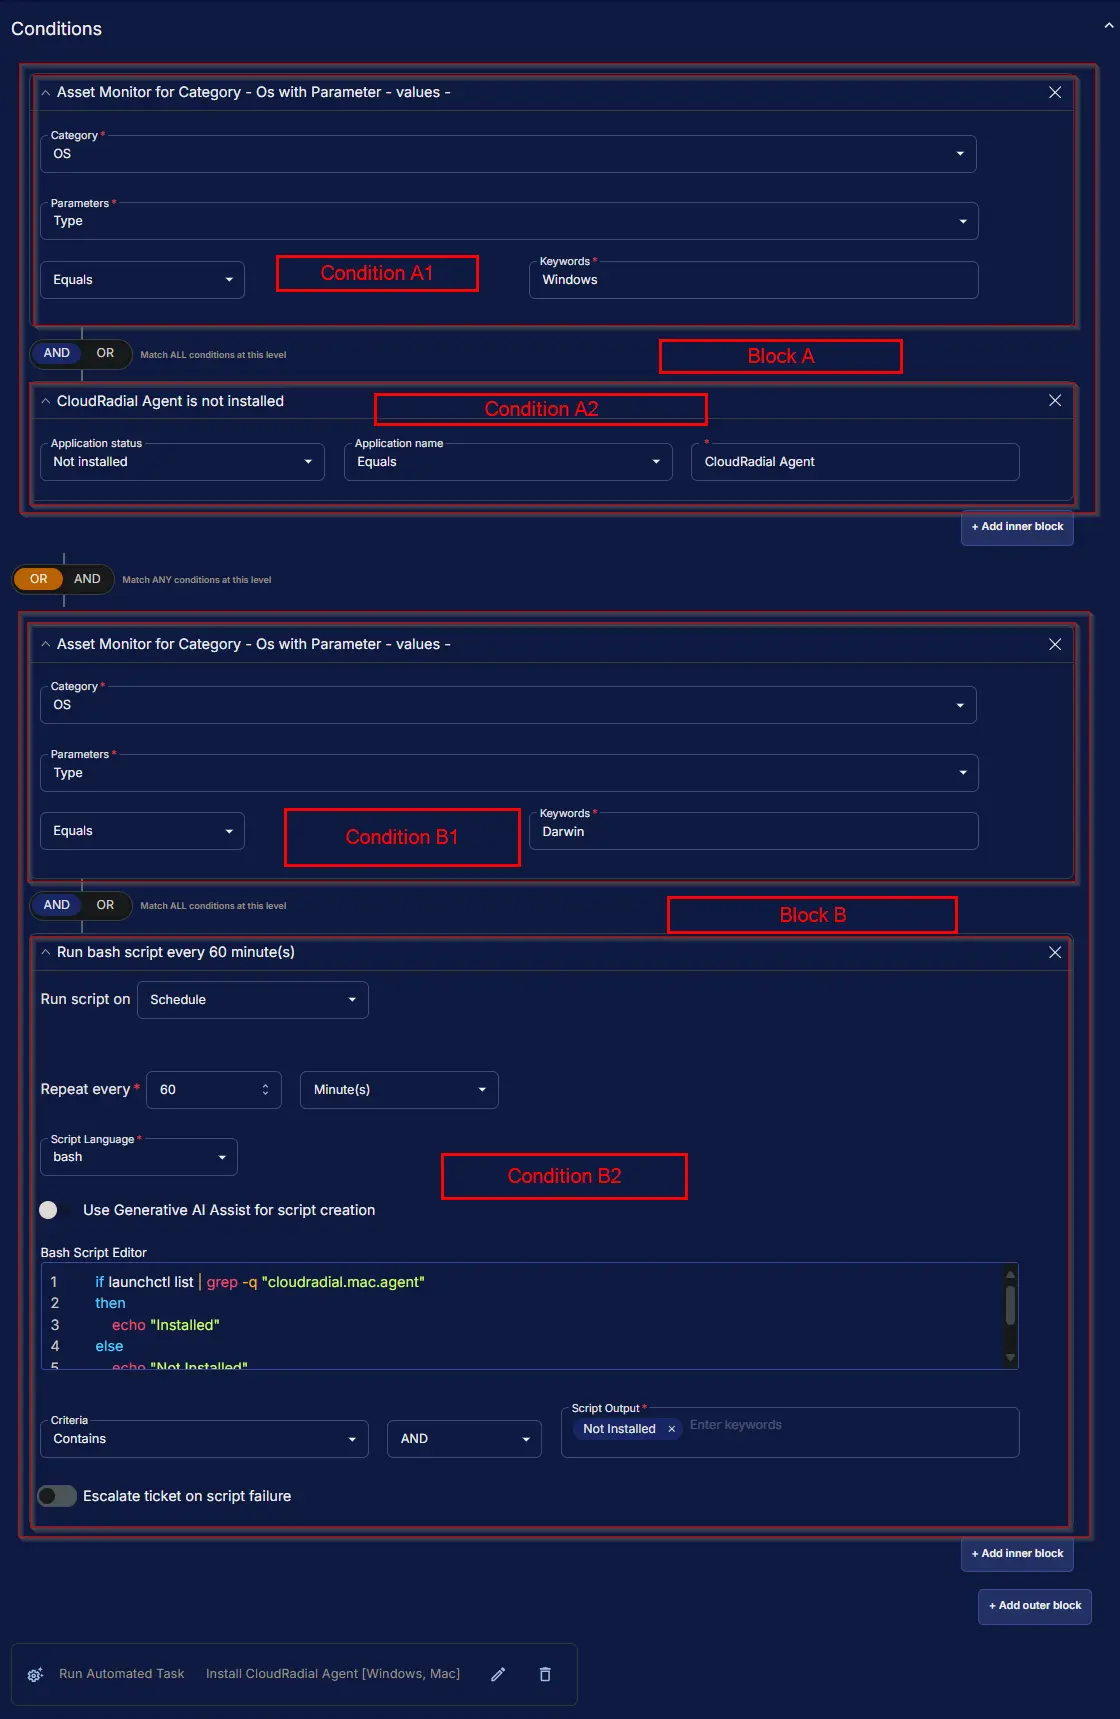
Task: Switch the outer block operator to AND
Action: coord(87,579)
